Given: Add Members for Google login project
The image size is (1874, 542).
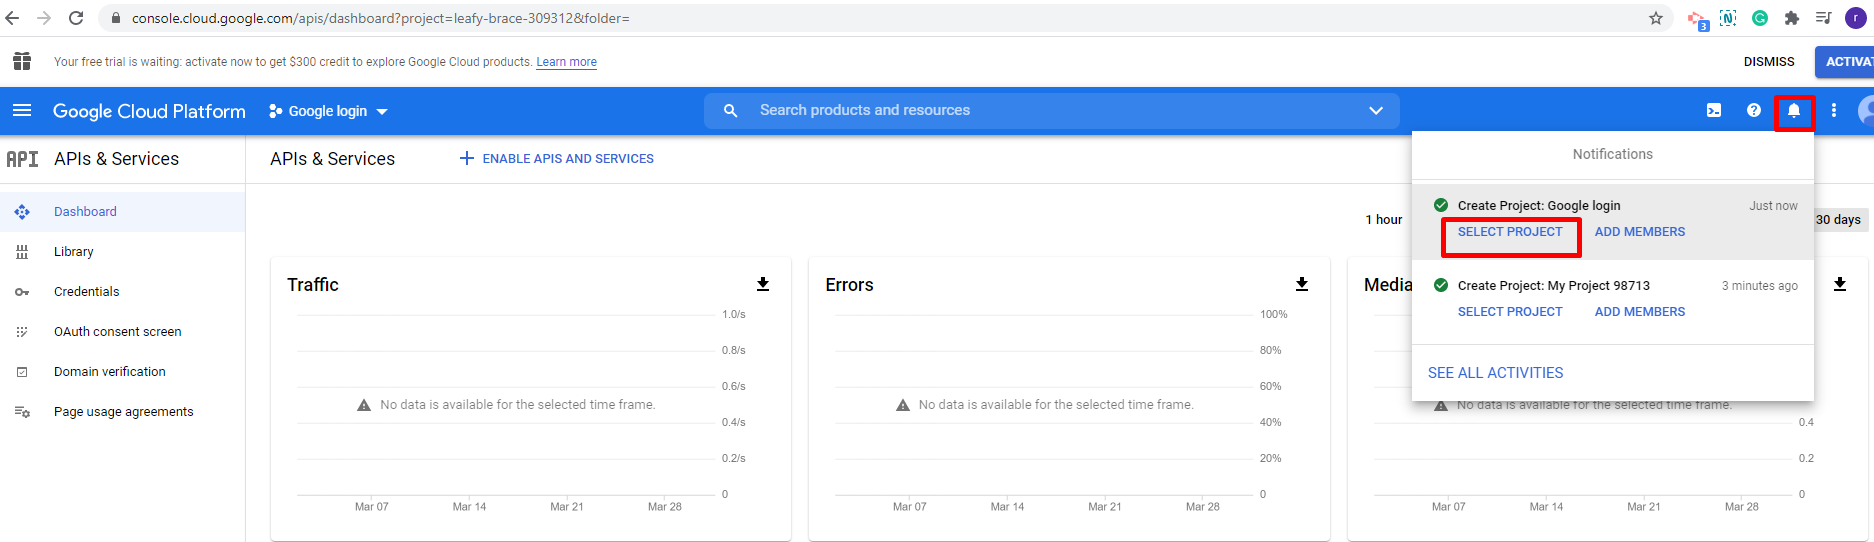Looking at the screenshot, I should click(x=1640, y=232).
